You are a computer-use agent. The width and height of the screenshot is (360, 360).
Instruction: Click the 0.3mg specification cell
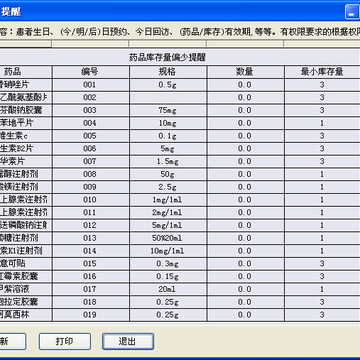(168, 264)
